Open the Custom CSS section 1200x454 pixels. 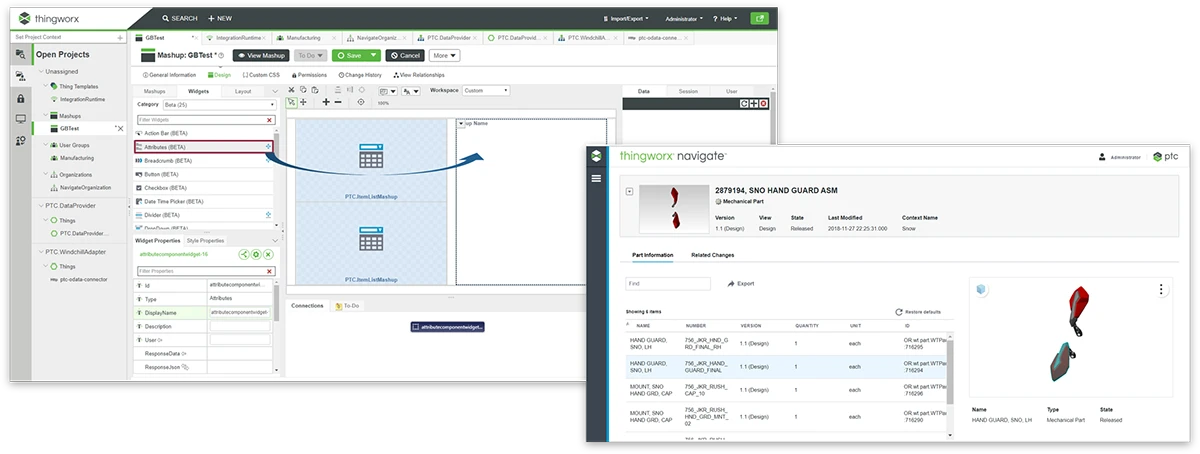point(261,75)
